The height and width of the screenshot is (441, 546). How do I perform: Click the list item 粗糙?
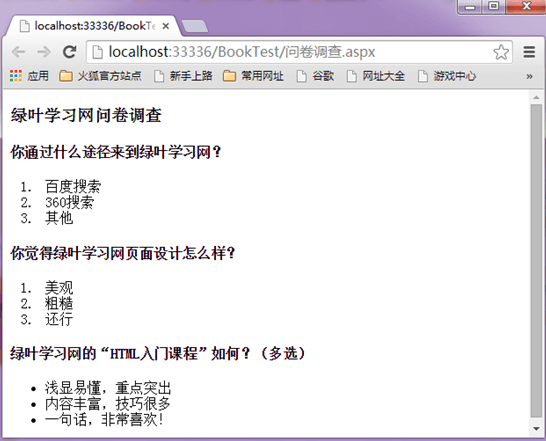click(x=59, y=303)
